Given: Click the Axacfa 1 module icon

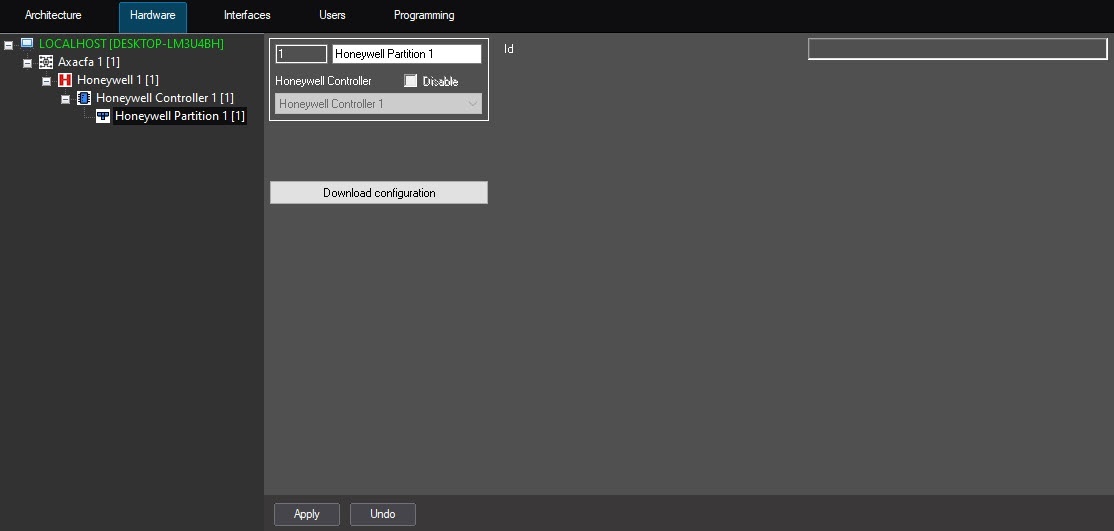Looking at the screenshot, I should [46, 63].
